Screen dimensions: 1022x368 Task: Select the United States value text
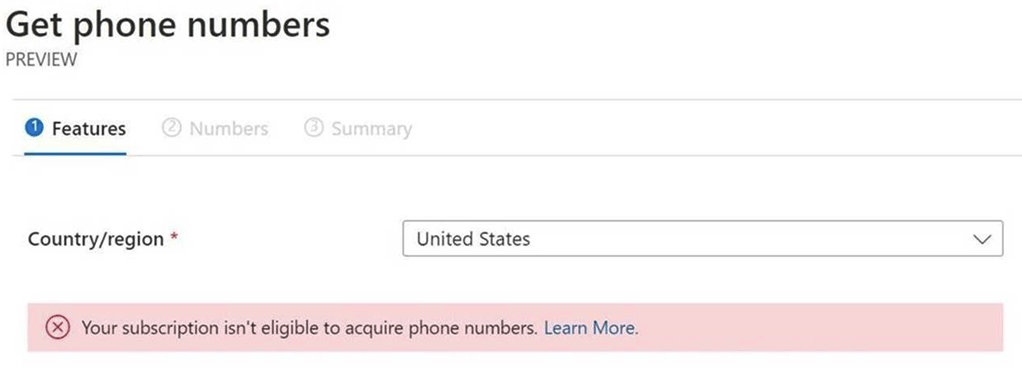[473, 239]
